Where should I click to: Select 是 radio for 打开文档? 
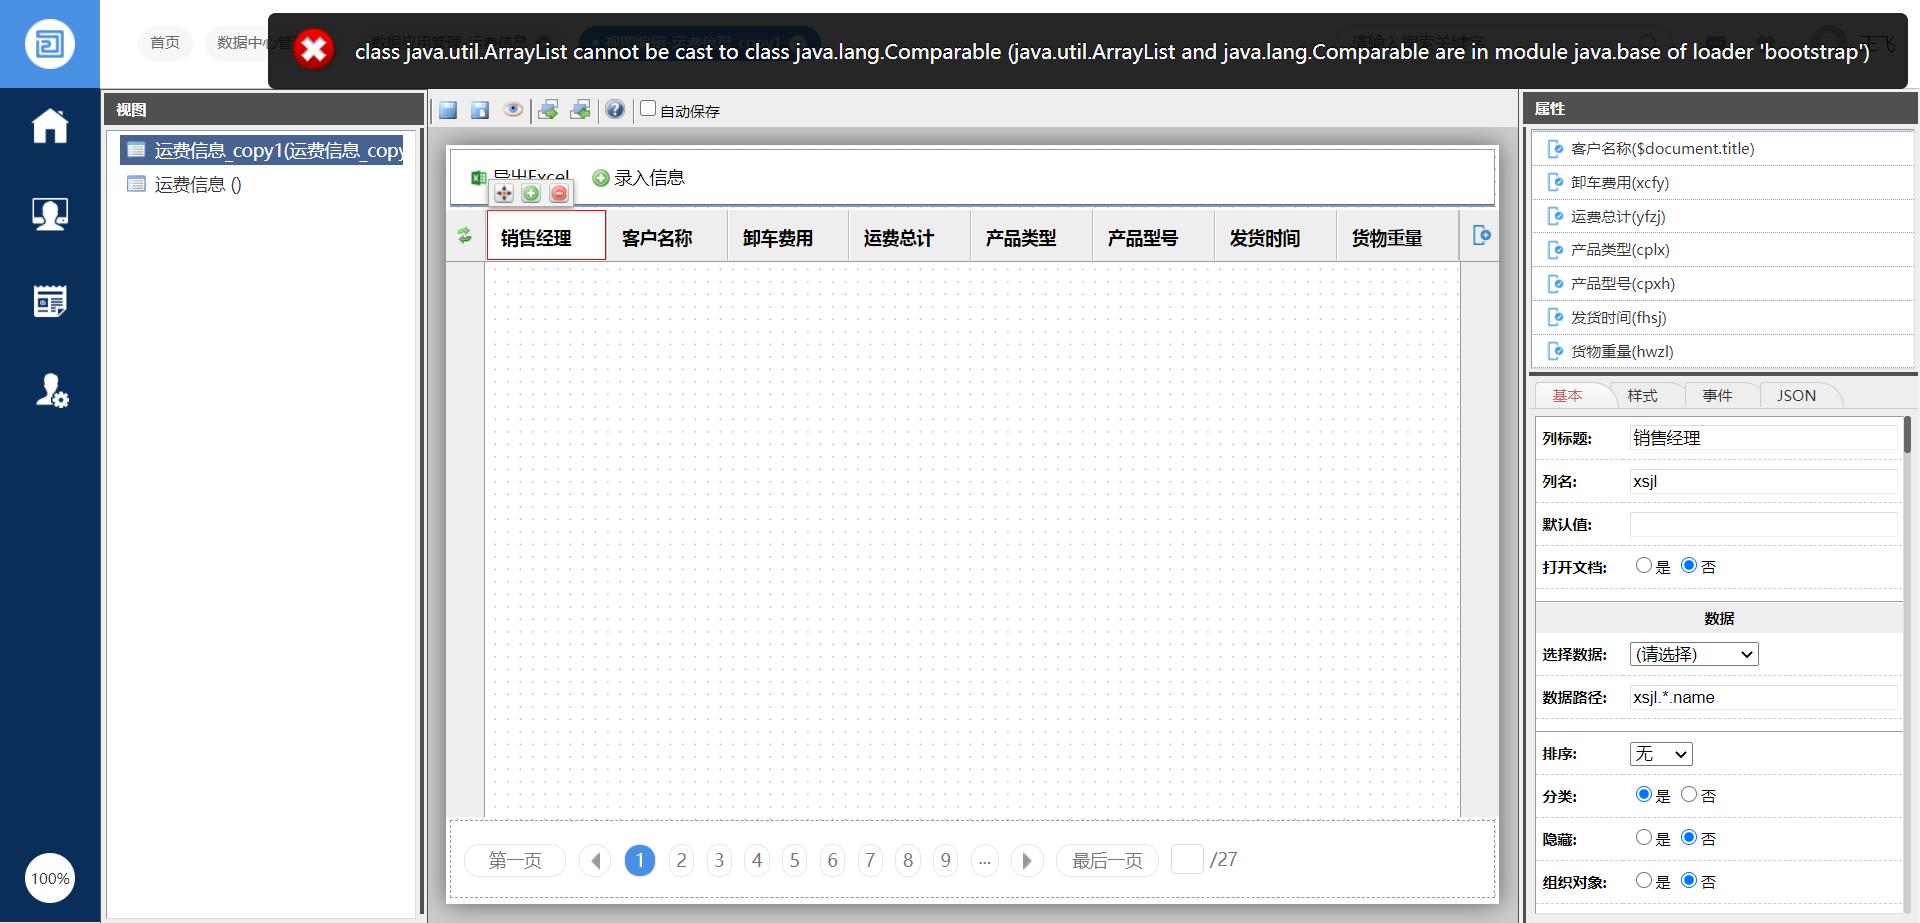pos(1645,566)
